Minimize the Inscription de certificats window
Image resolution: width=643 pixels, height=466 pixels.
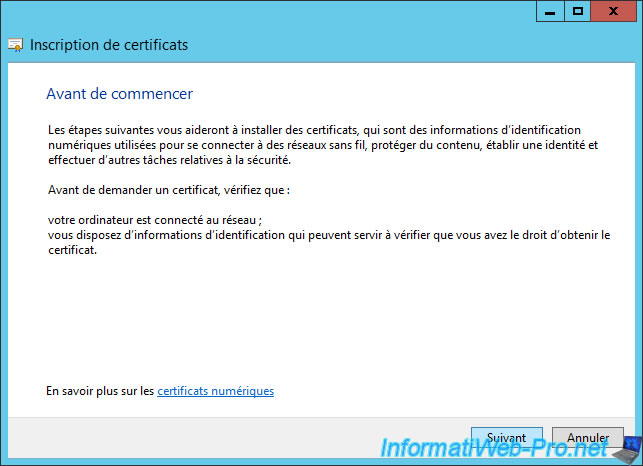click(x=550, y=11)
